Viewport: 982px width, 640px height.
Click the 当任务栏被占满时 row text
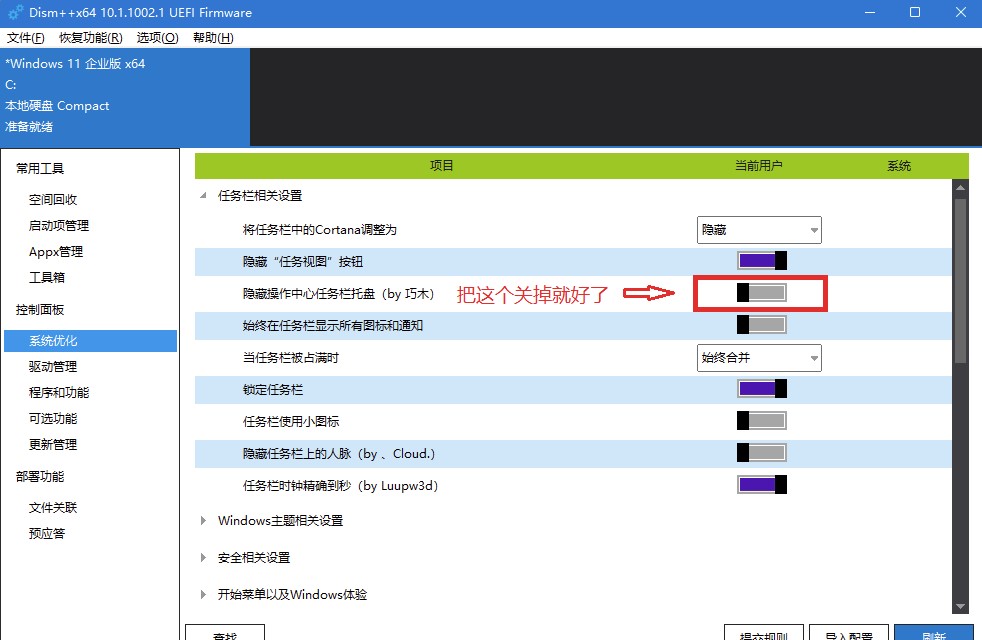coord(291,358)
